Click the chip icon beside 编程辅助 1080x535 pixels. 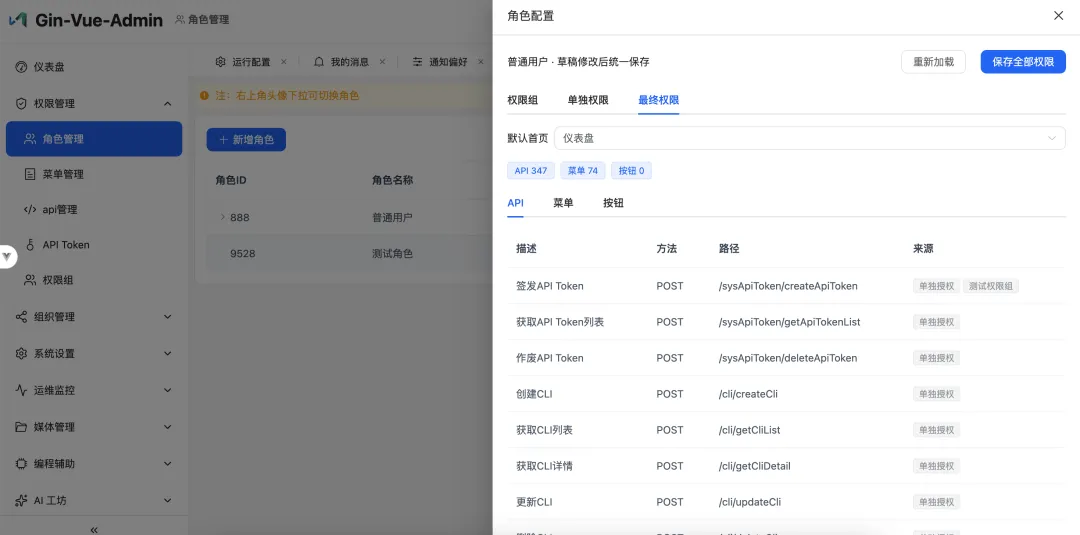[21, 463]
